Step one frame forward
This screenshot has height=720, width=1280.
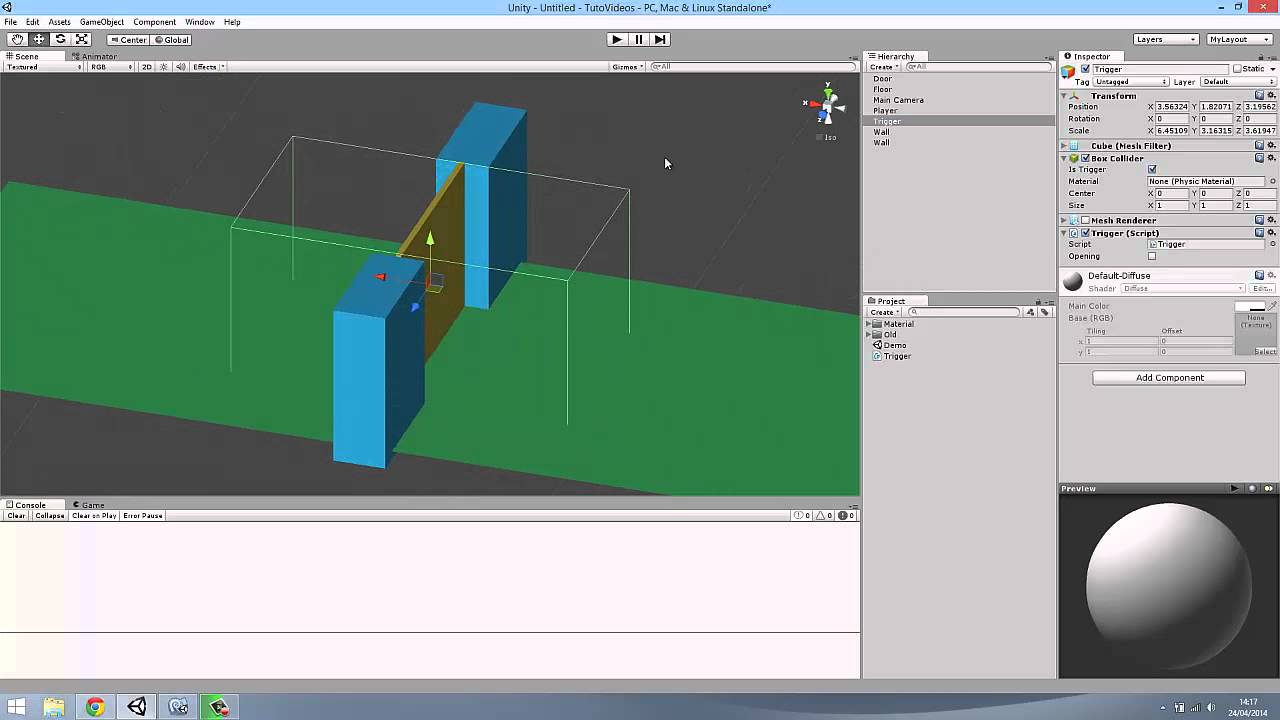click(x=660, y=39)
